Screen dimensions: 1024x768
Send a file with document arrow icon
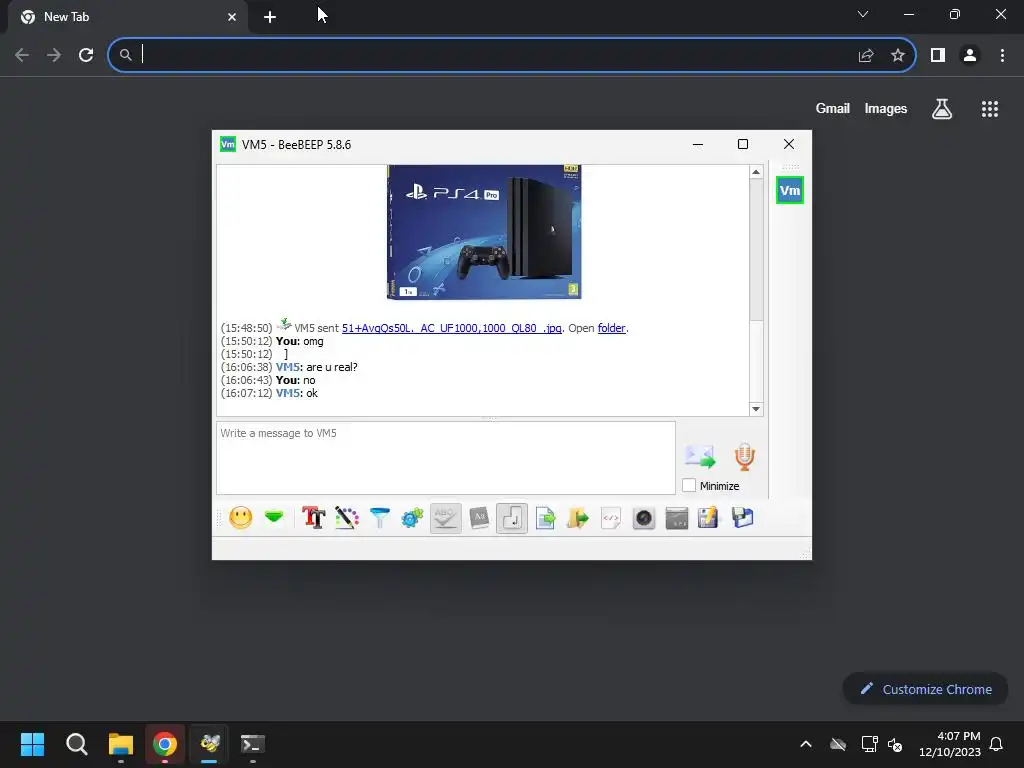[545, 518]
